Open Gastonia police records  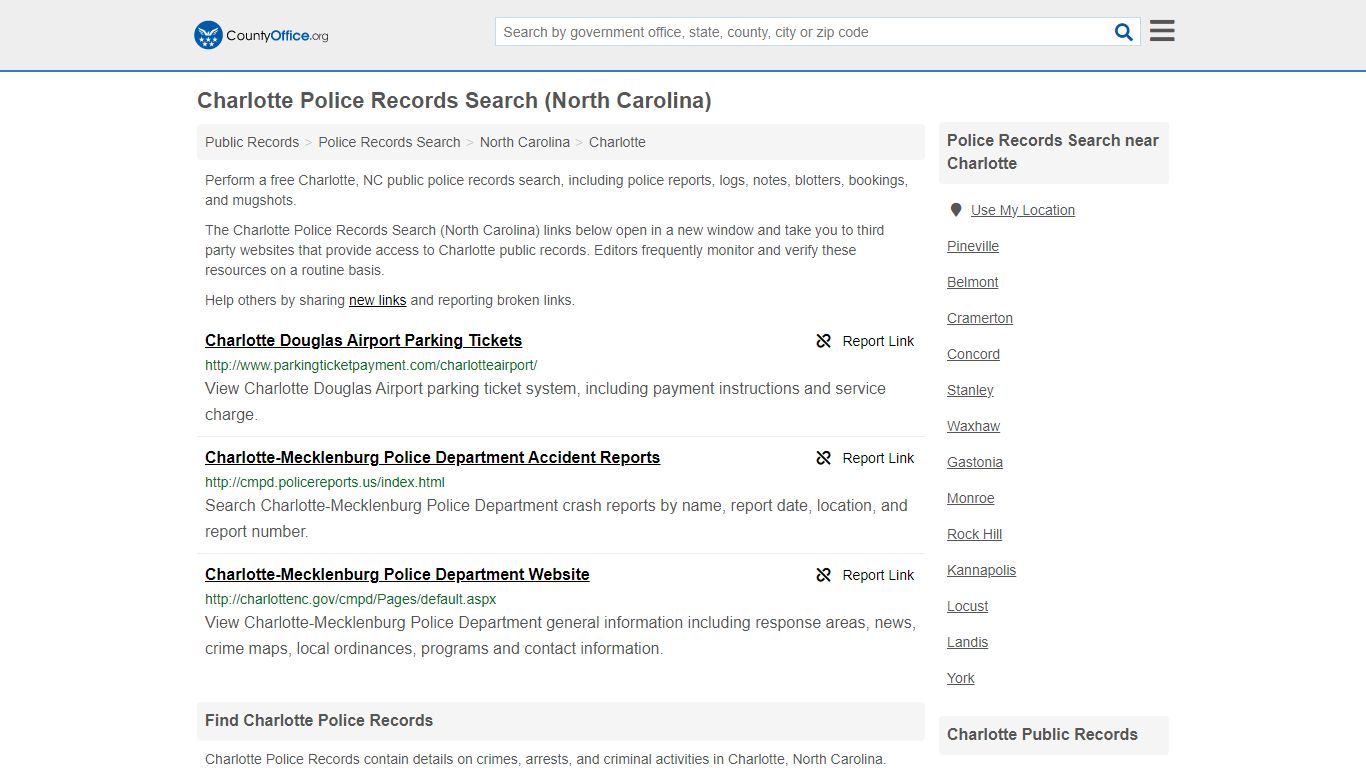pyautogui.click(x=975, y=462)
